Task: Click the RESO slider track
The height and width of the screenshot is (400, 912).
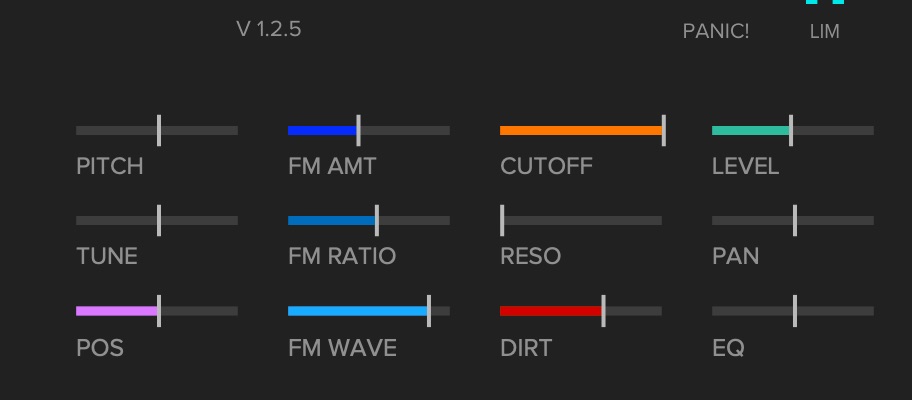Action: click(581, 220)
